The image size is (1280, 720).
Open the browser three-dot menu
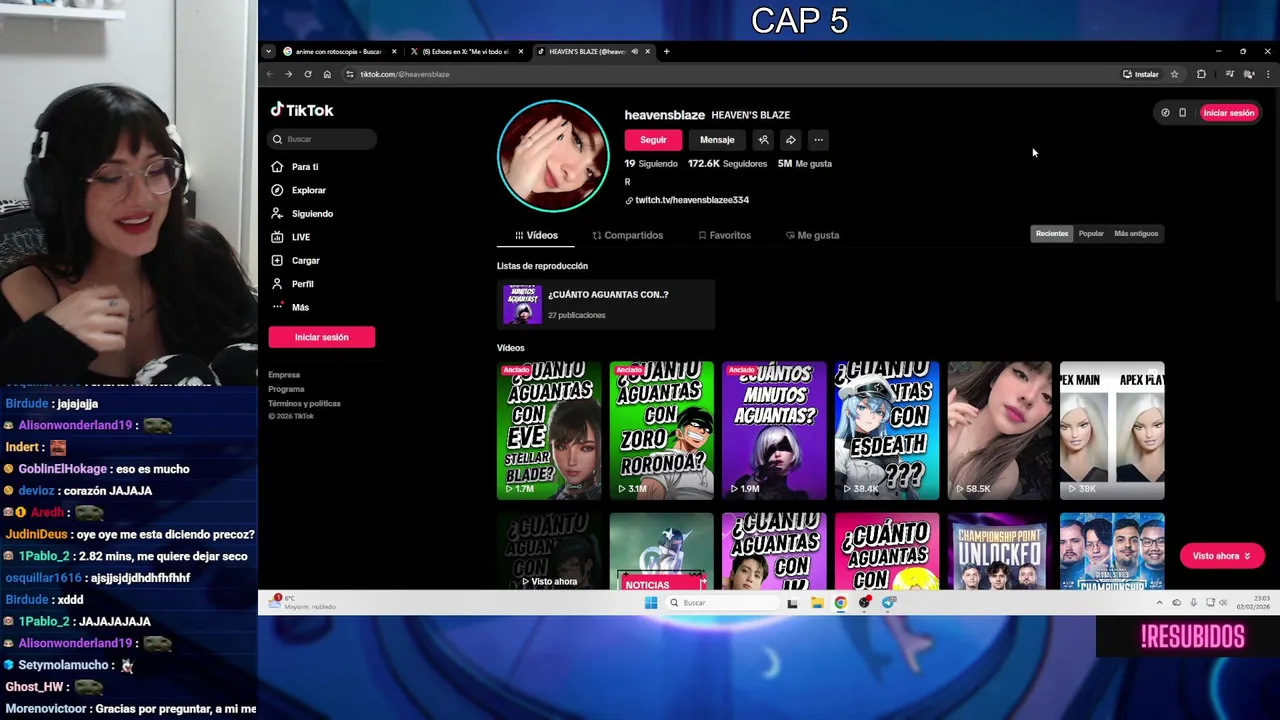[x=1267, y=74]
